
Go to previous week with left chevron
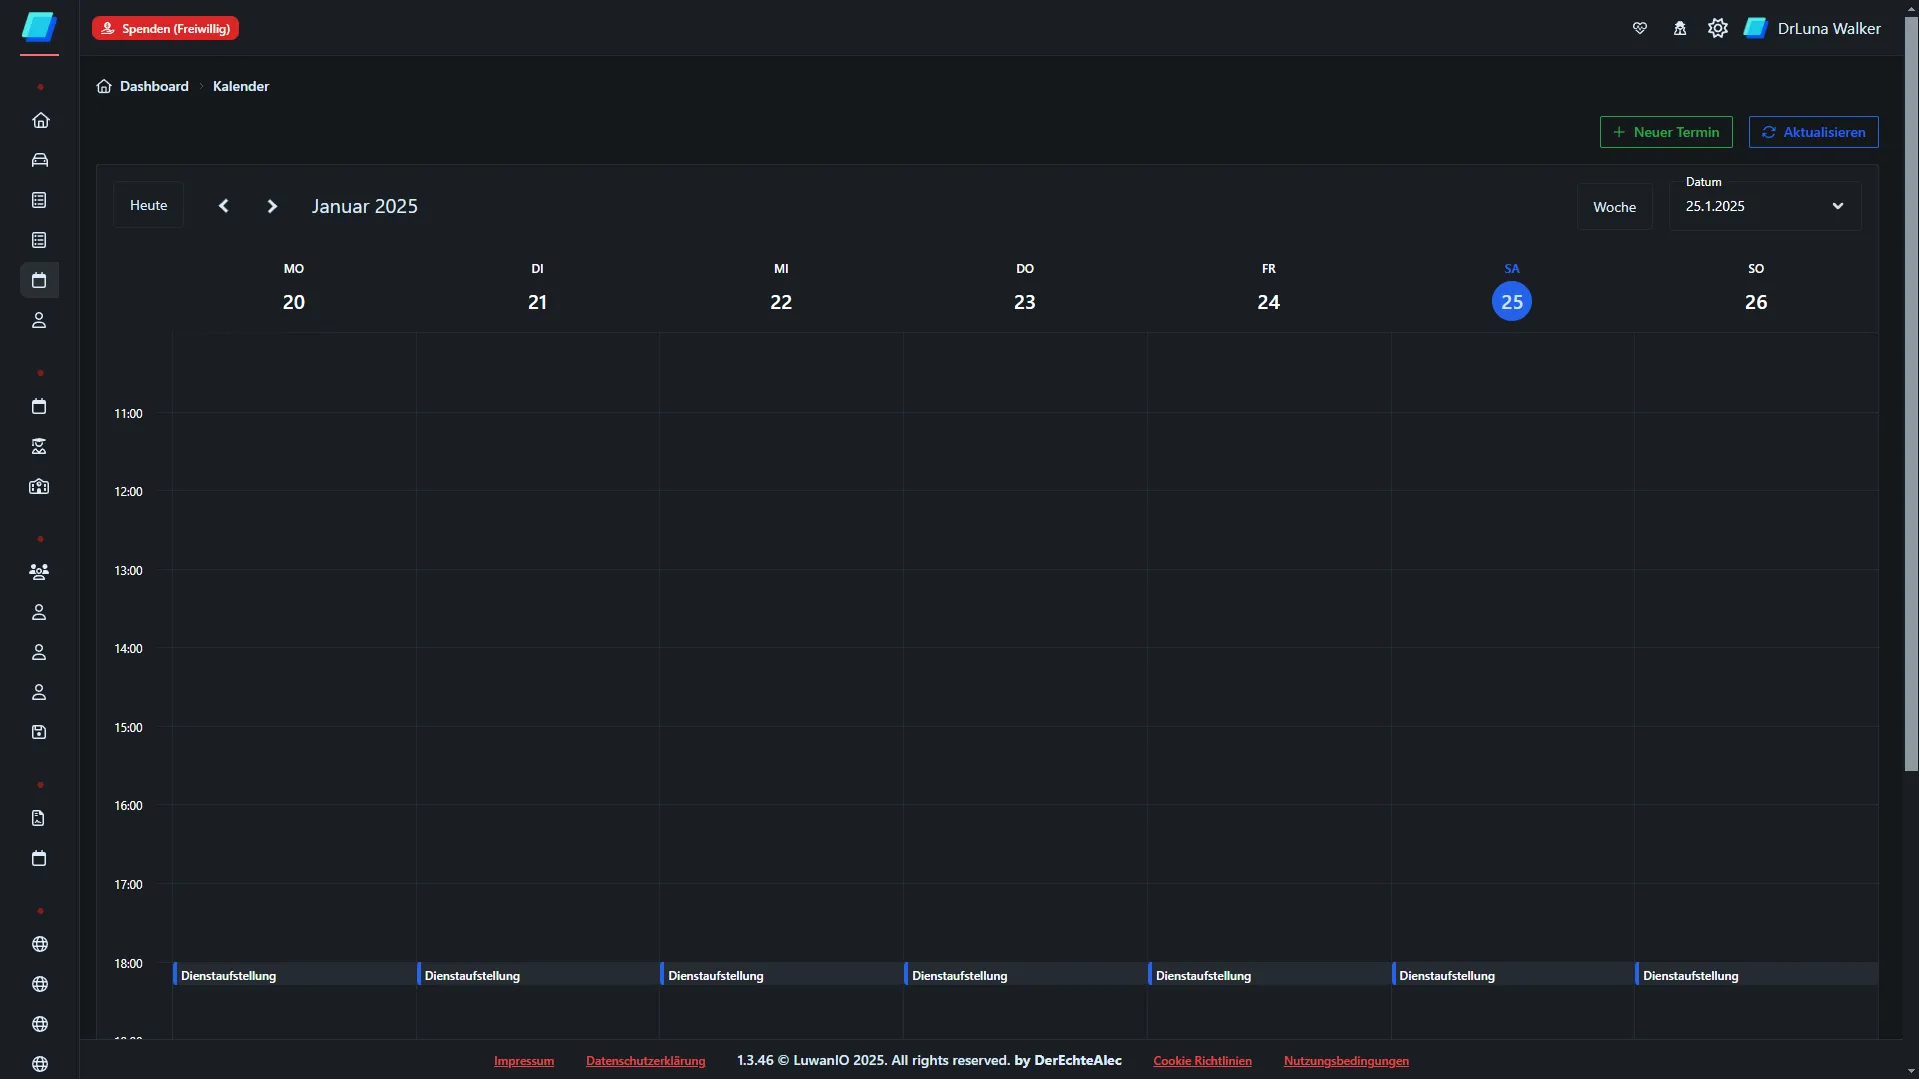pyautogui.click(x=224, y=206)
